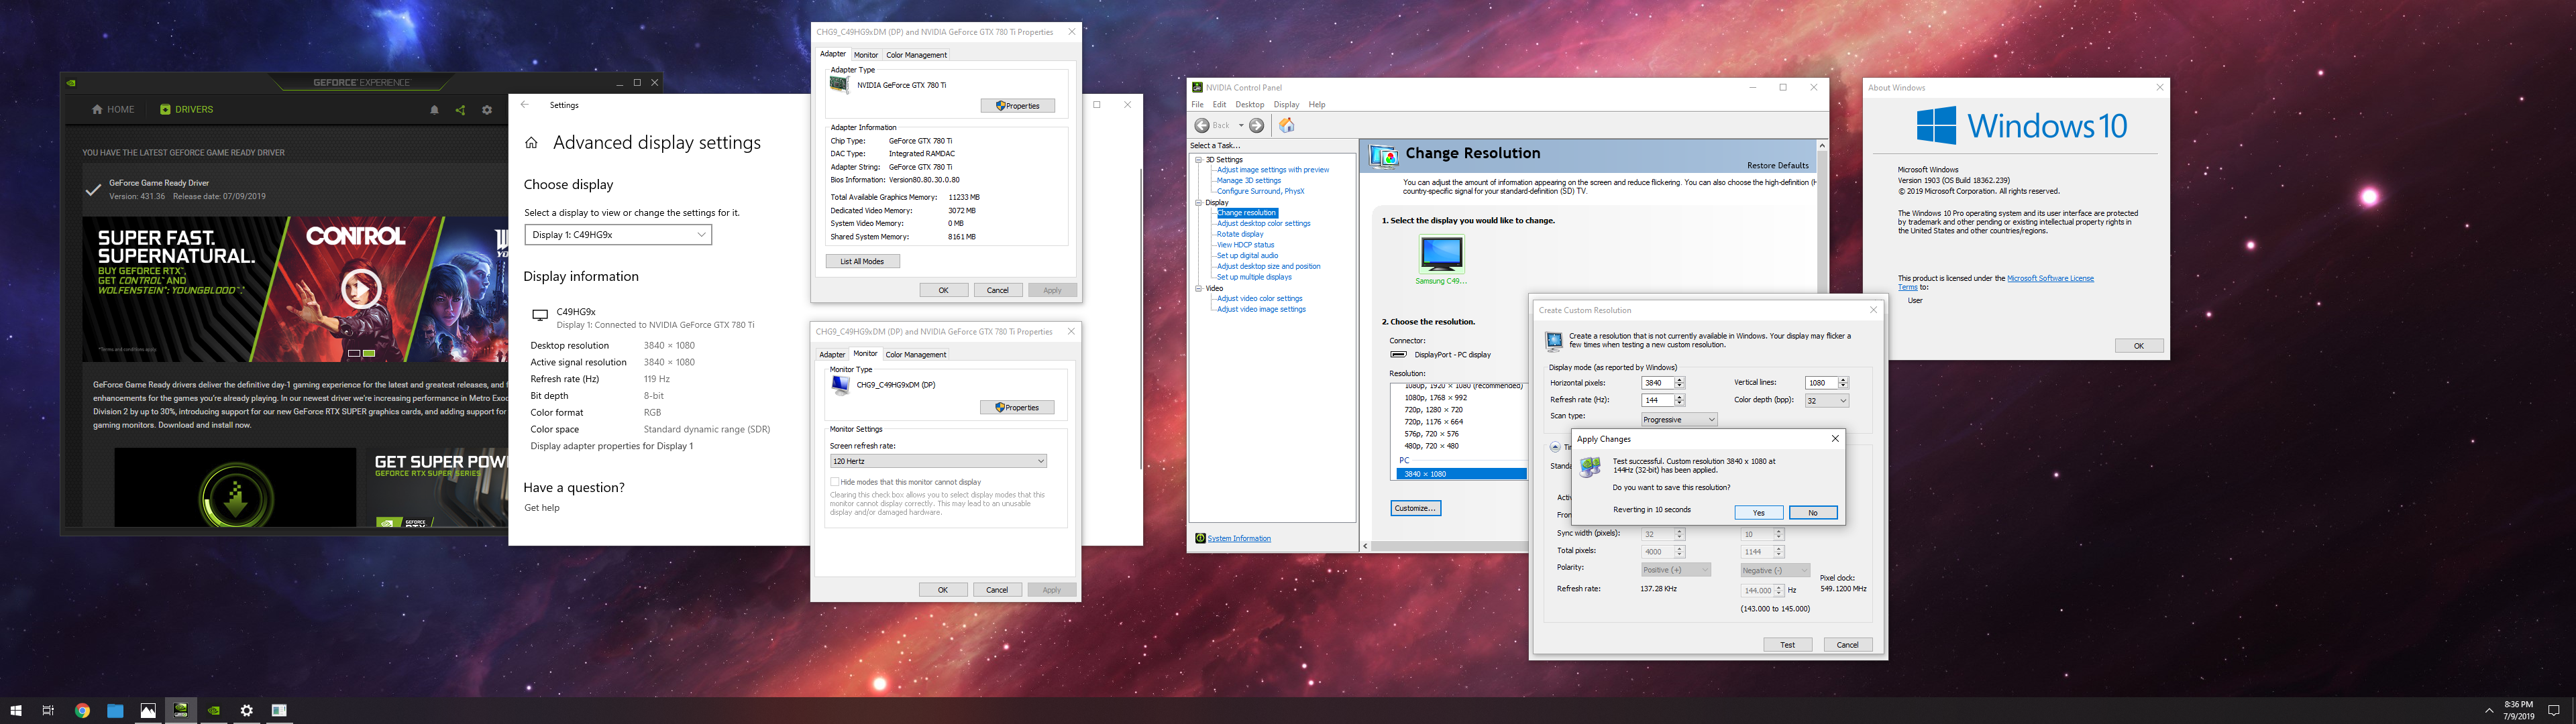The width and height of the screenshot is (2576, 724).
Task: Open the File menu in NVIDIA Control Panel
Action: 1197,105
